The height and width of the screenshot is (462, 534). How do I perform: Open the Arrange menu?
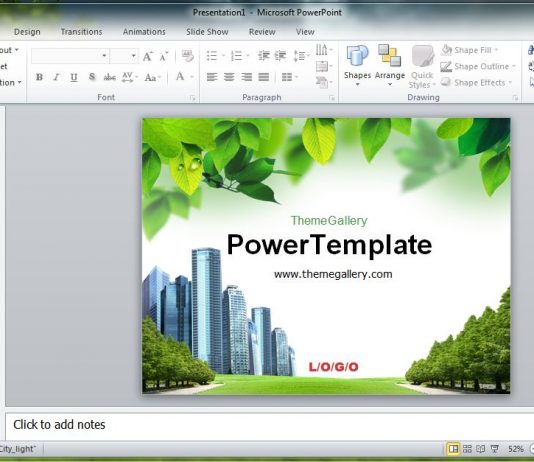(x=390, y=65)
